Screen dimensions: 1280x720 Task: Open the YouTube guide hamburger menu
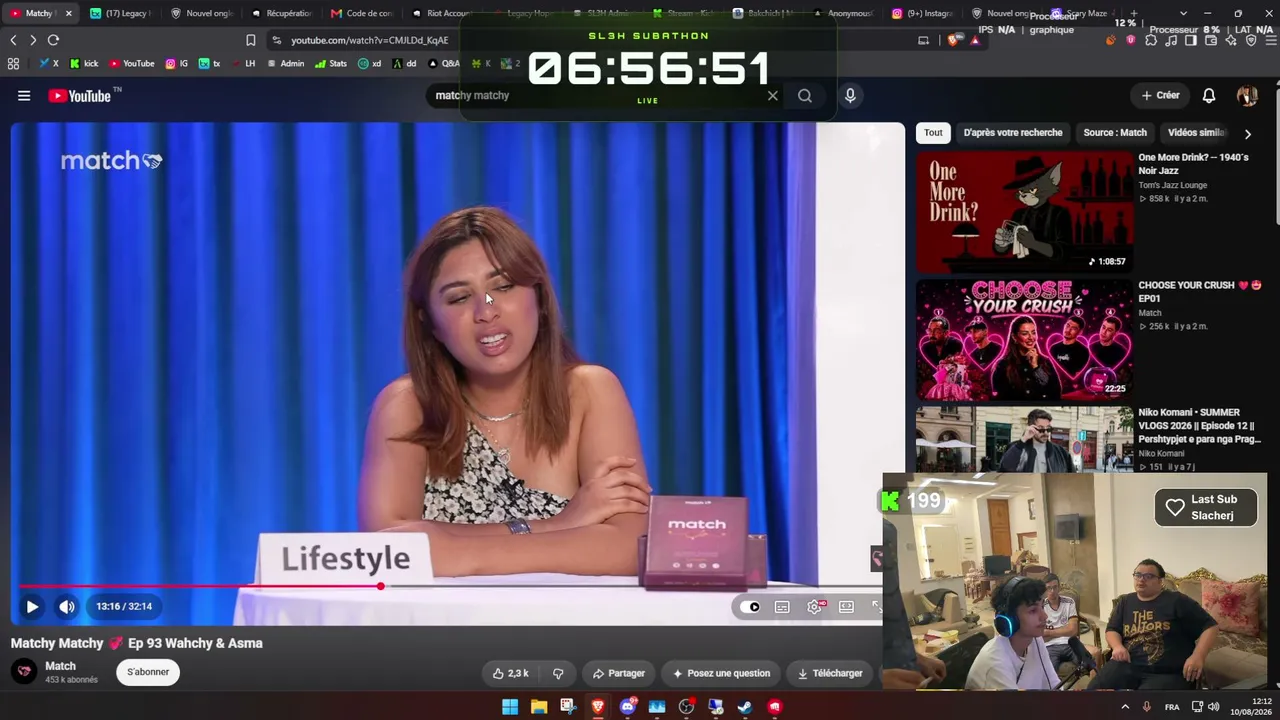pyautogui.click(x=24, y=96)
